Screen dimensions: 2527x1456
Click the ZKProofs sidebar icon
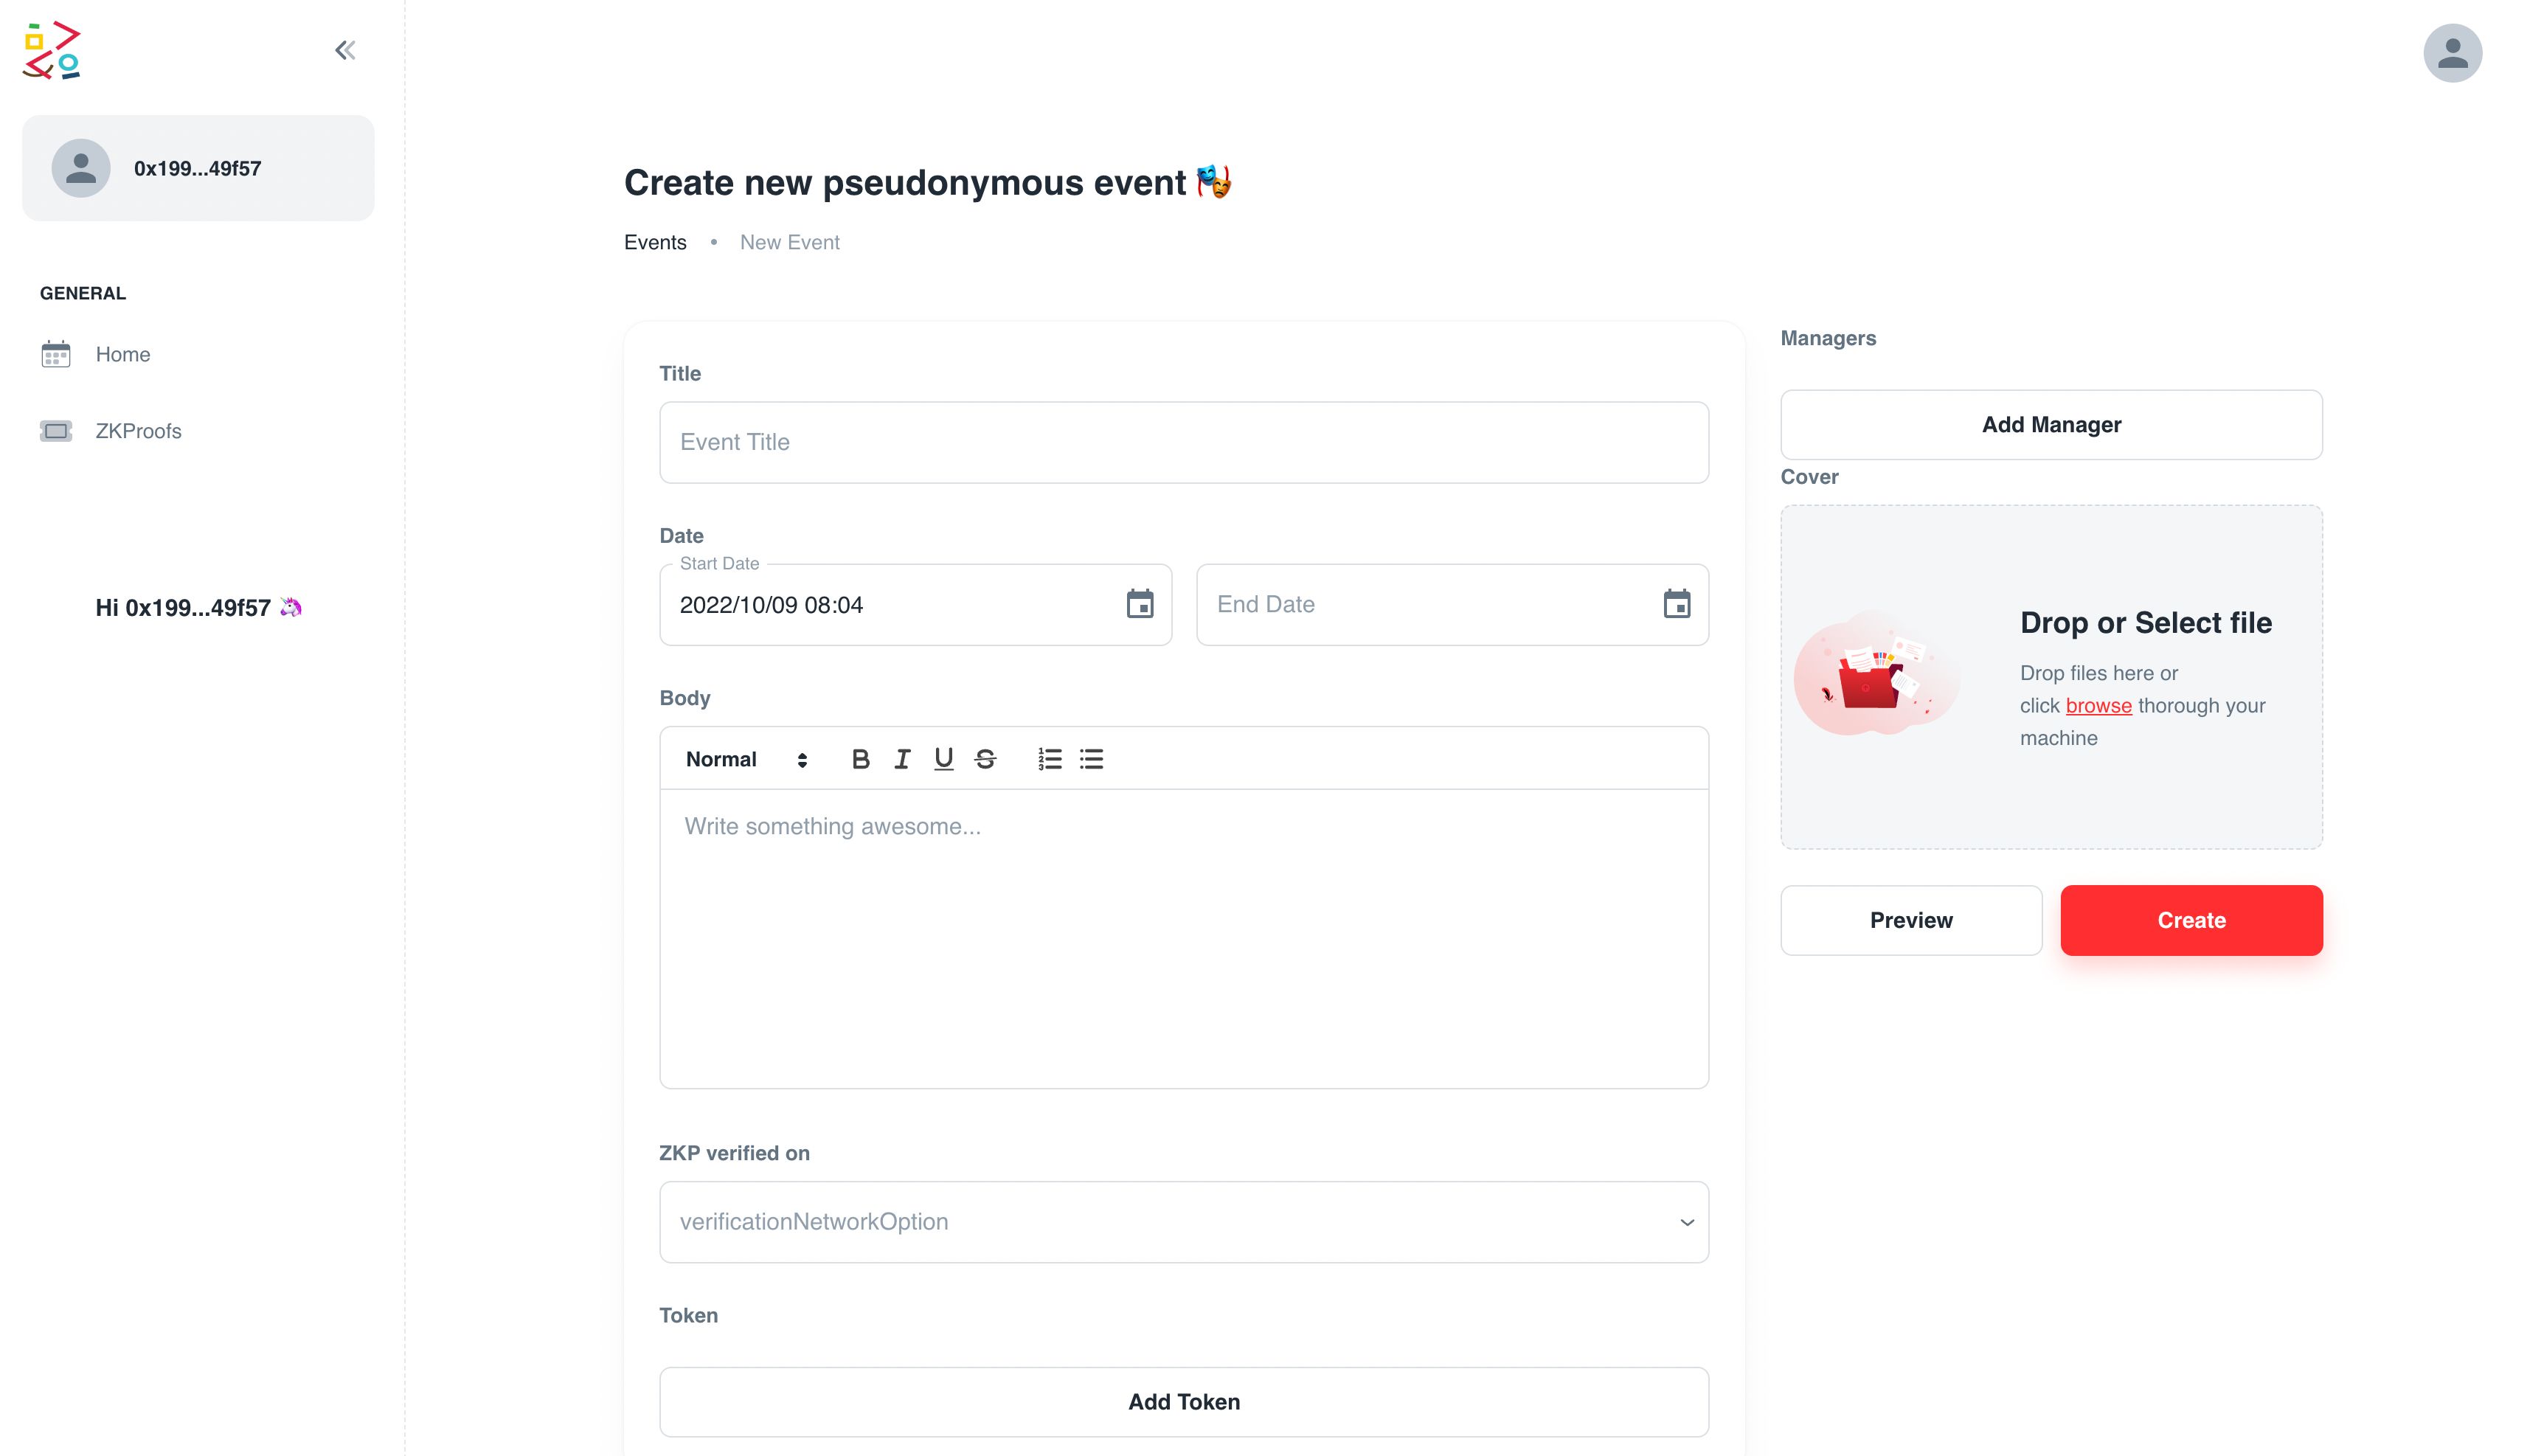[54, 429]
